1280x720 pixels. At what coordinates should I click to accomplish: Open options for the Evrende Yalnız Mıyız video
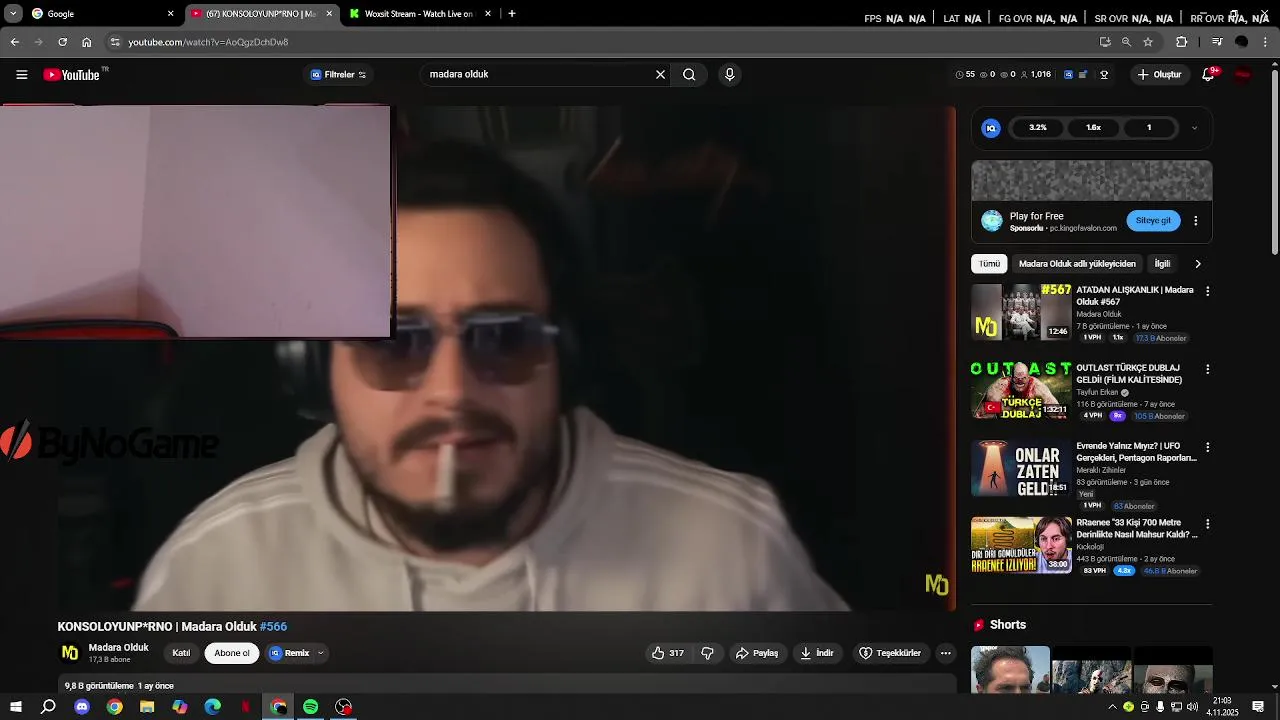pyautogui.click(x=1207, y=447)
